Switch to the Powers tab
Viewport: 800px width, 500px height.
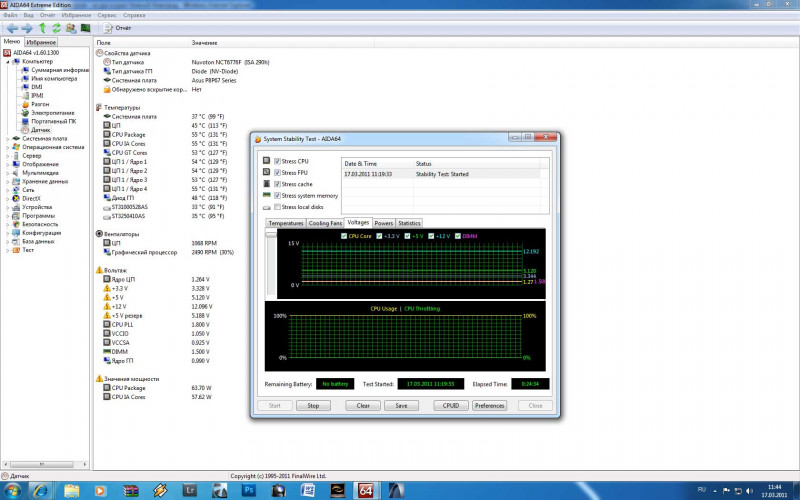click(384, 223)
